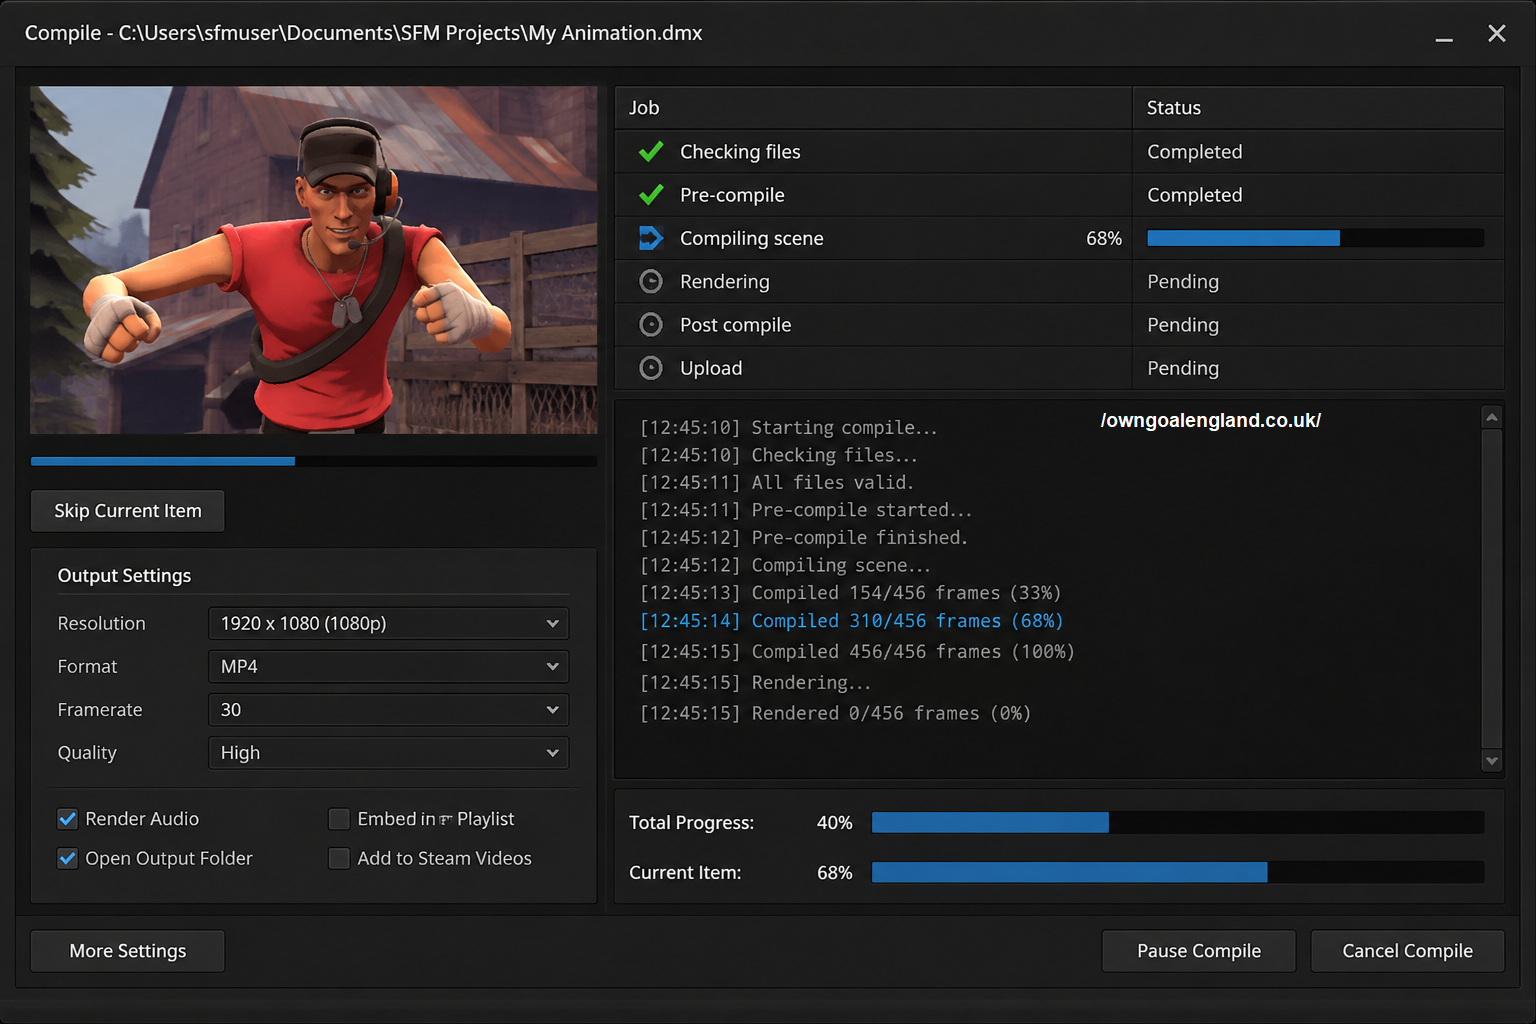Image resolution: width=1536 pixels, height=1024 pixels.
Task: Check Add to Steam Videos
Action: 339,858
